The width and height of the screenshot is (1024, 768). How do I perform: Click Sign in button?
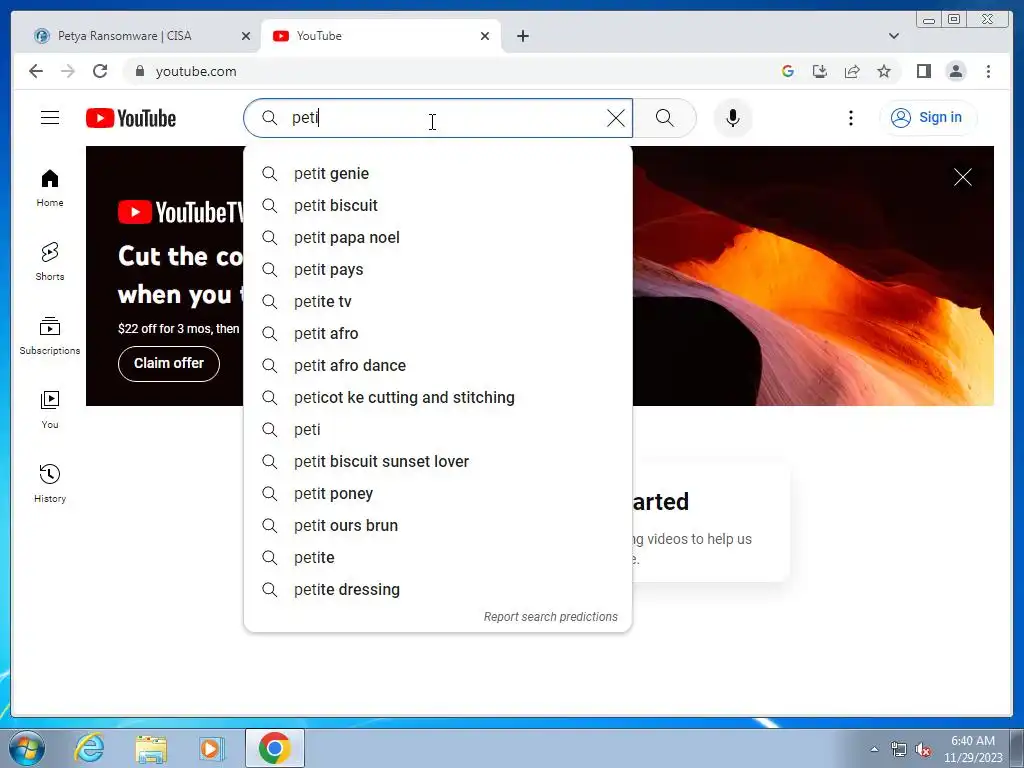(x=928, y=118)
